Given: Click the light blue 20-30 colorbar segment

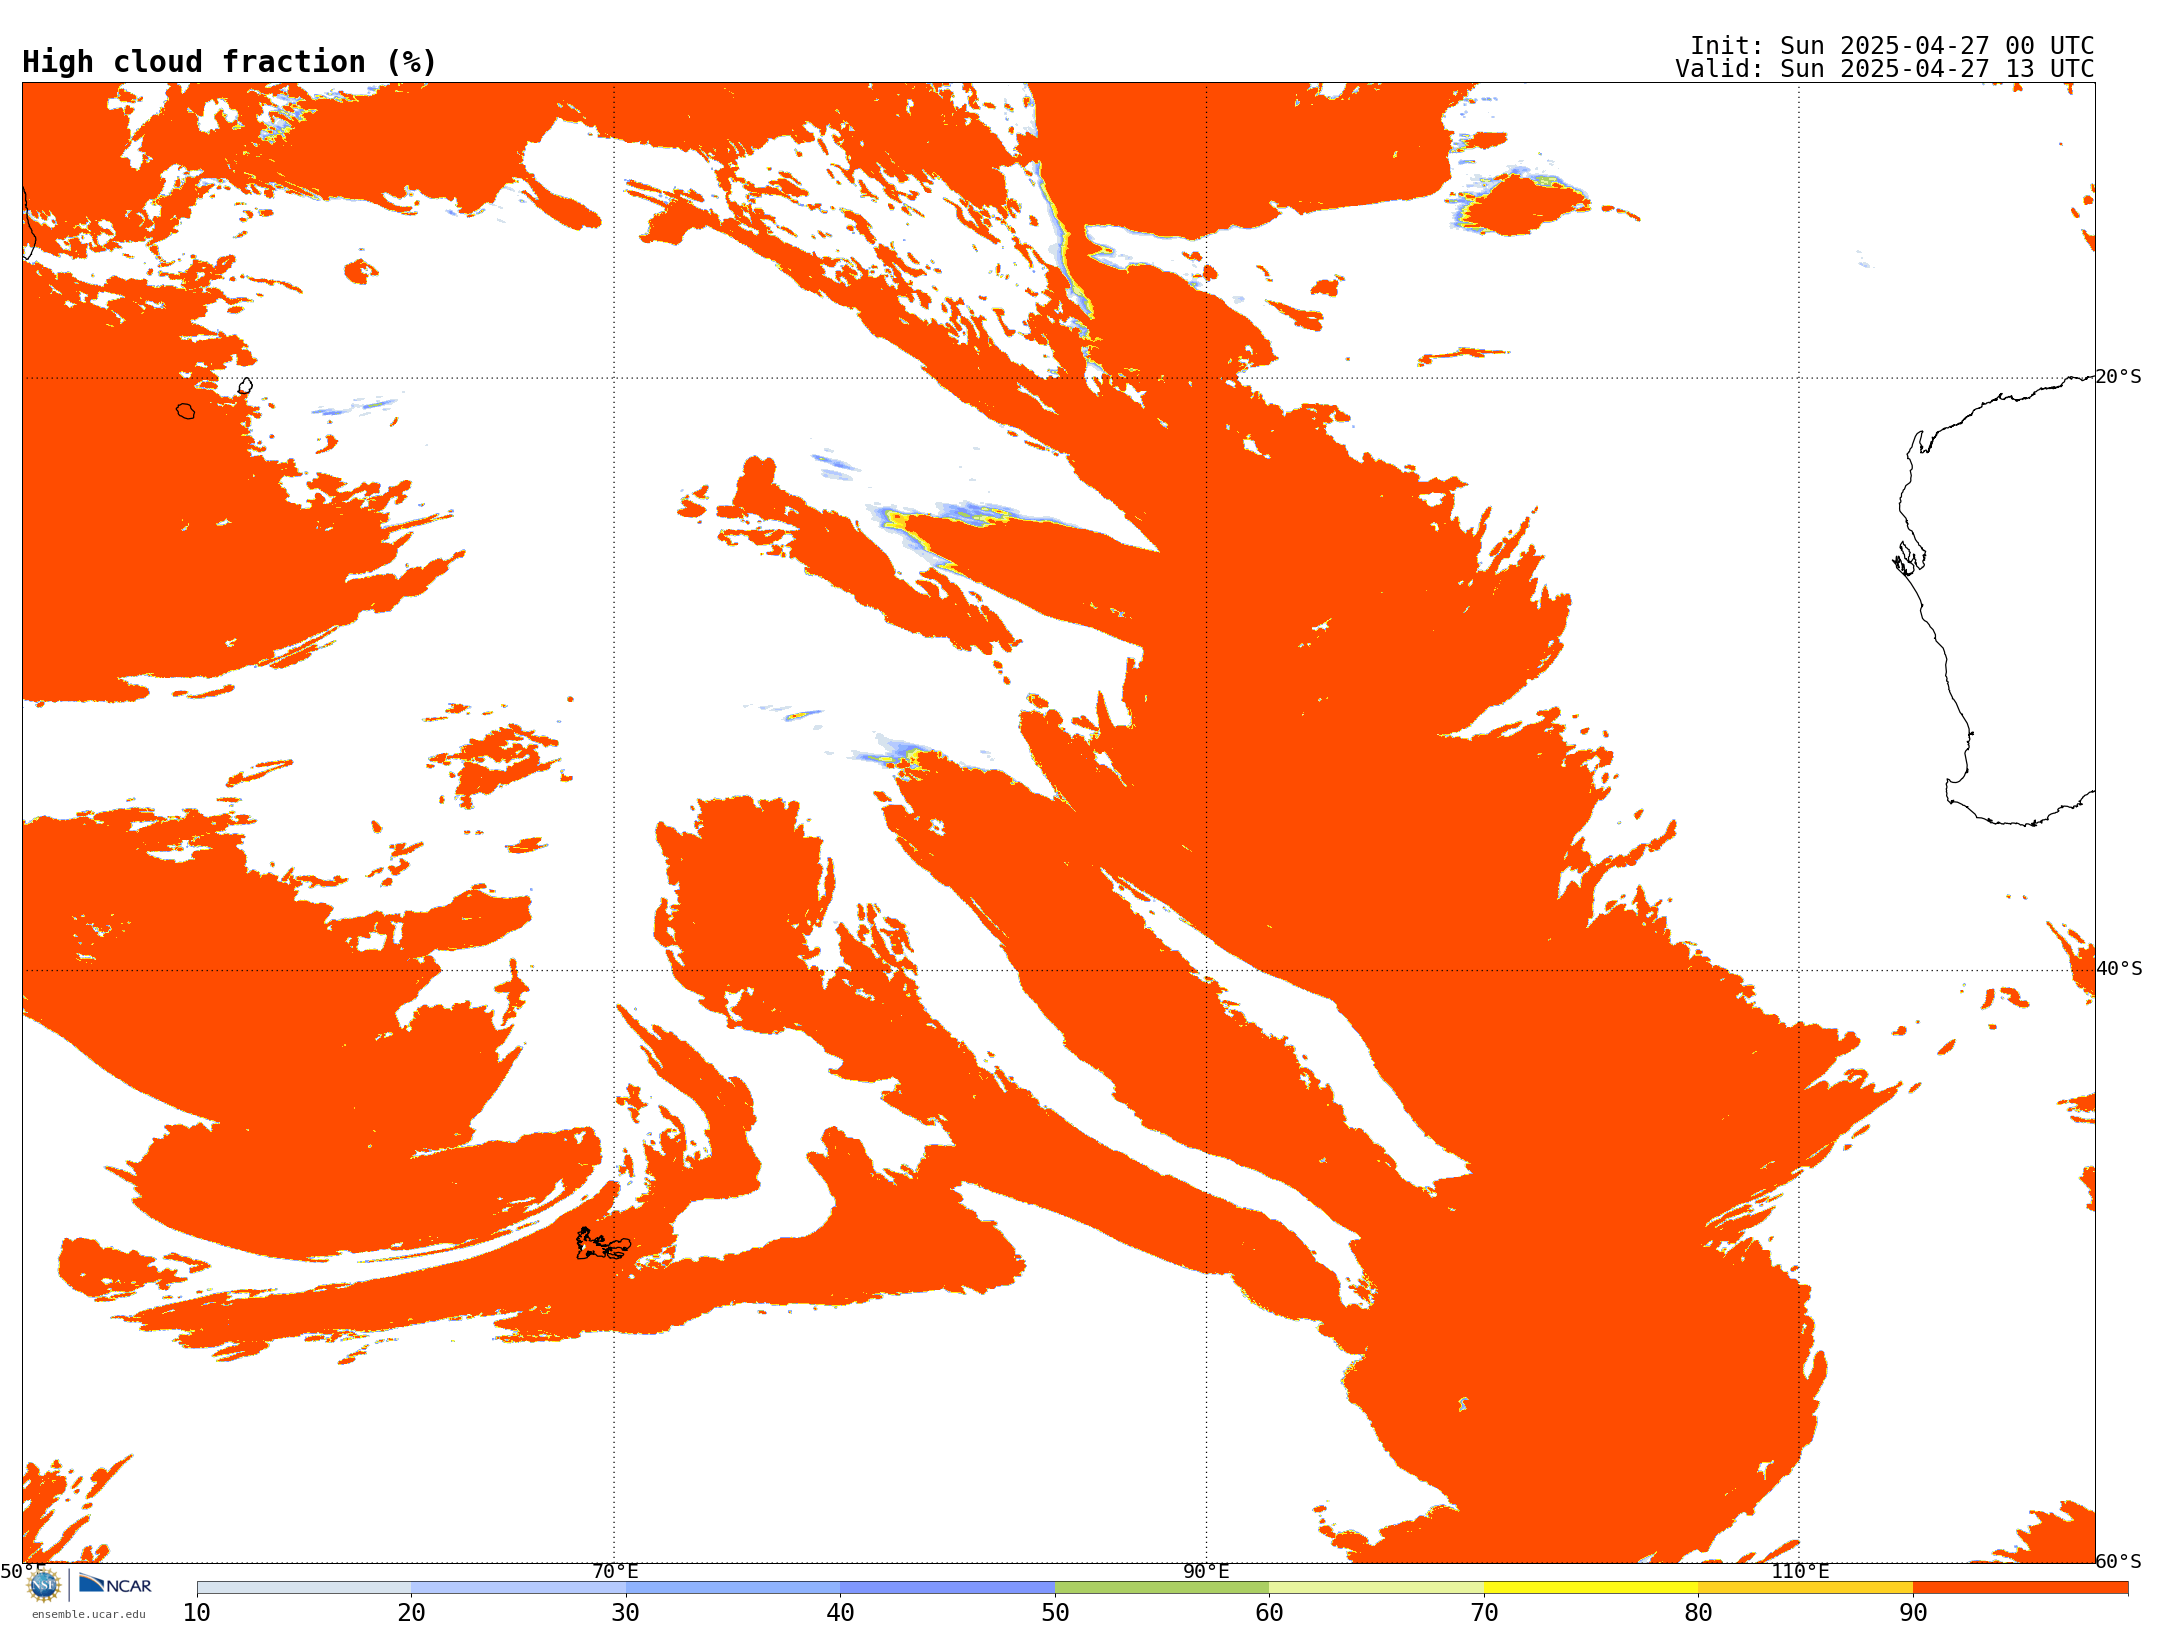Looking at the screenshot, I should [518, 1588].
